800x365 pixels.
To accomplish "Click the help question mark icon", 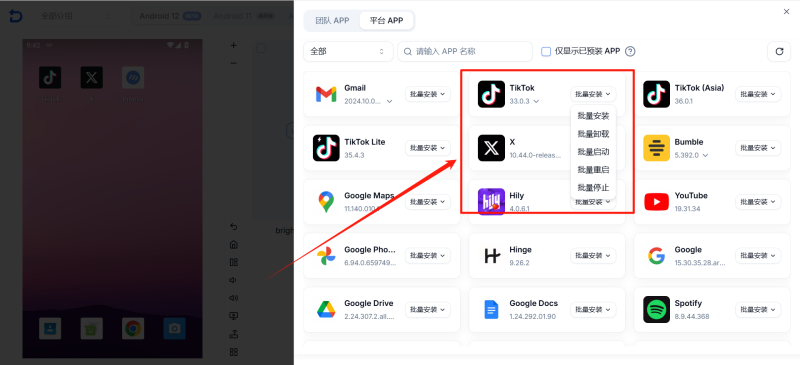I will click(x=630, y=52).
